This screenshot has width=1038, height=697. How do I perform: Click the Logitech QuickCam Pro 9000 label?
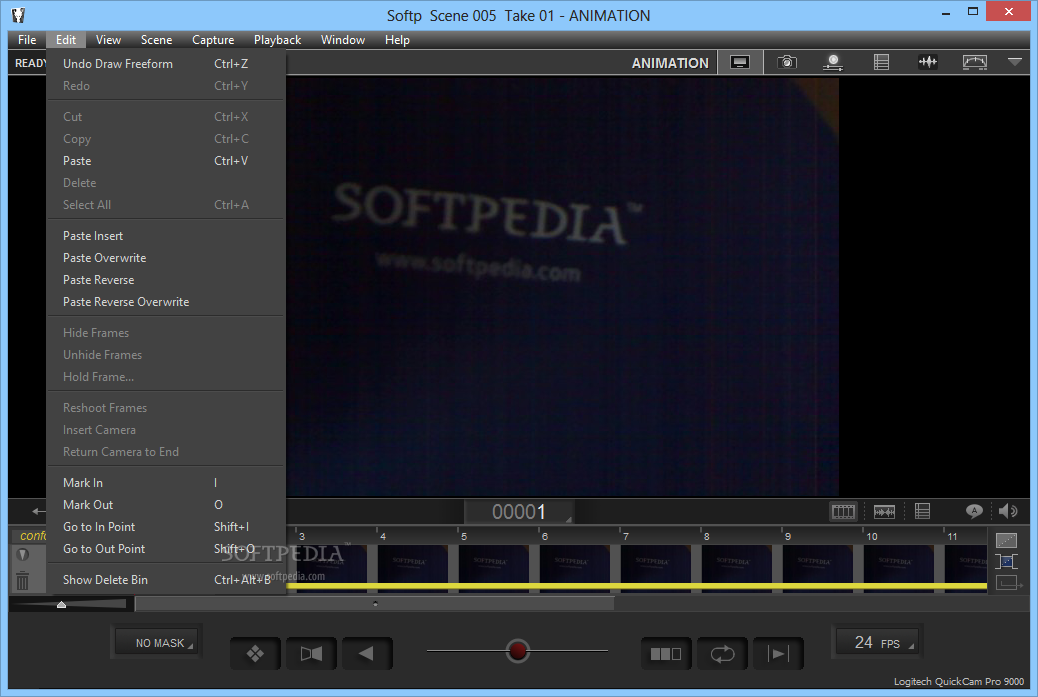point(959,681)
